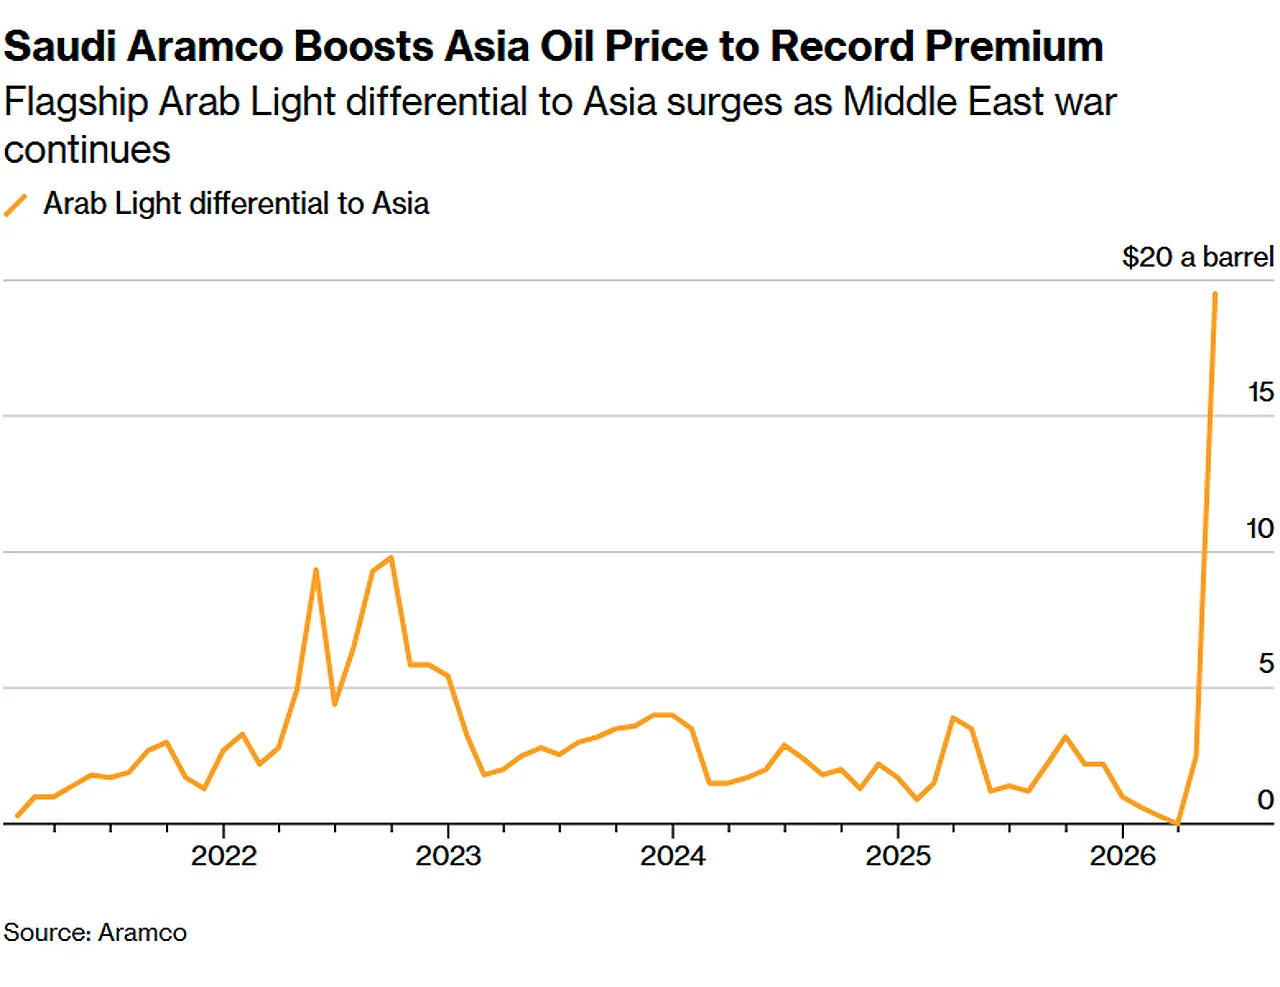Select the 2022 x-axis year label
1280x987 pixels.
coord(223,856)
